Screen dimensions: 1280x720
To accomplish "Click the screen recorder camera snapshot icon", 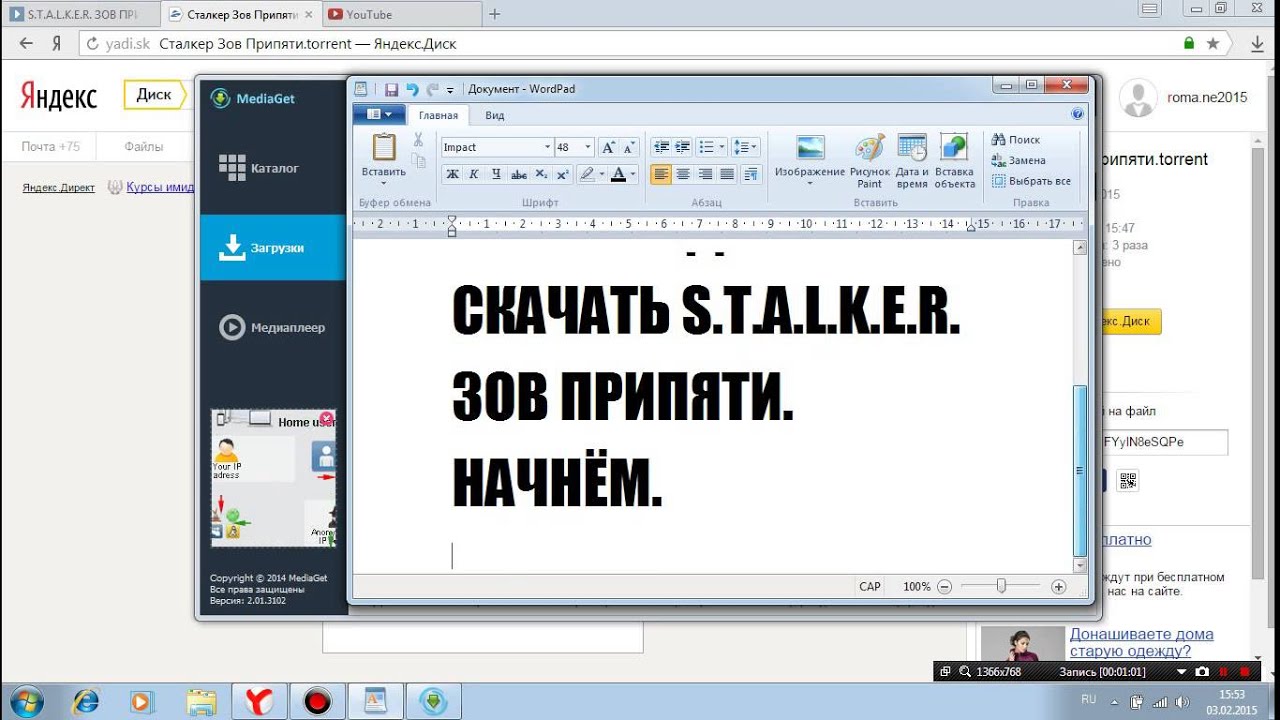I will coord(1202,672).
